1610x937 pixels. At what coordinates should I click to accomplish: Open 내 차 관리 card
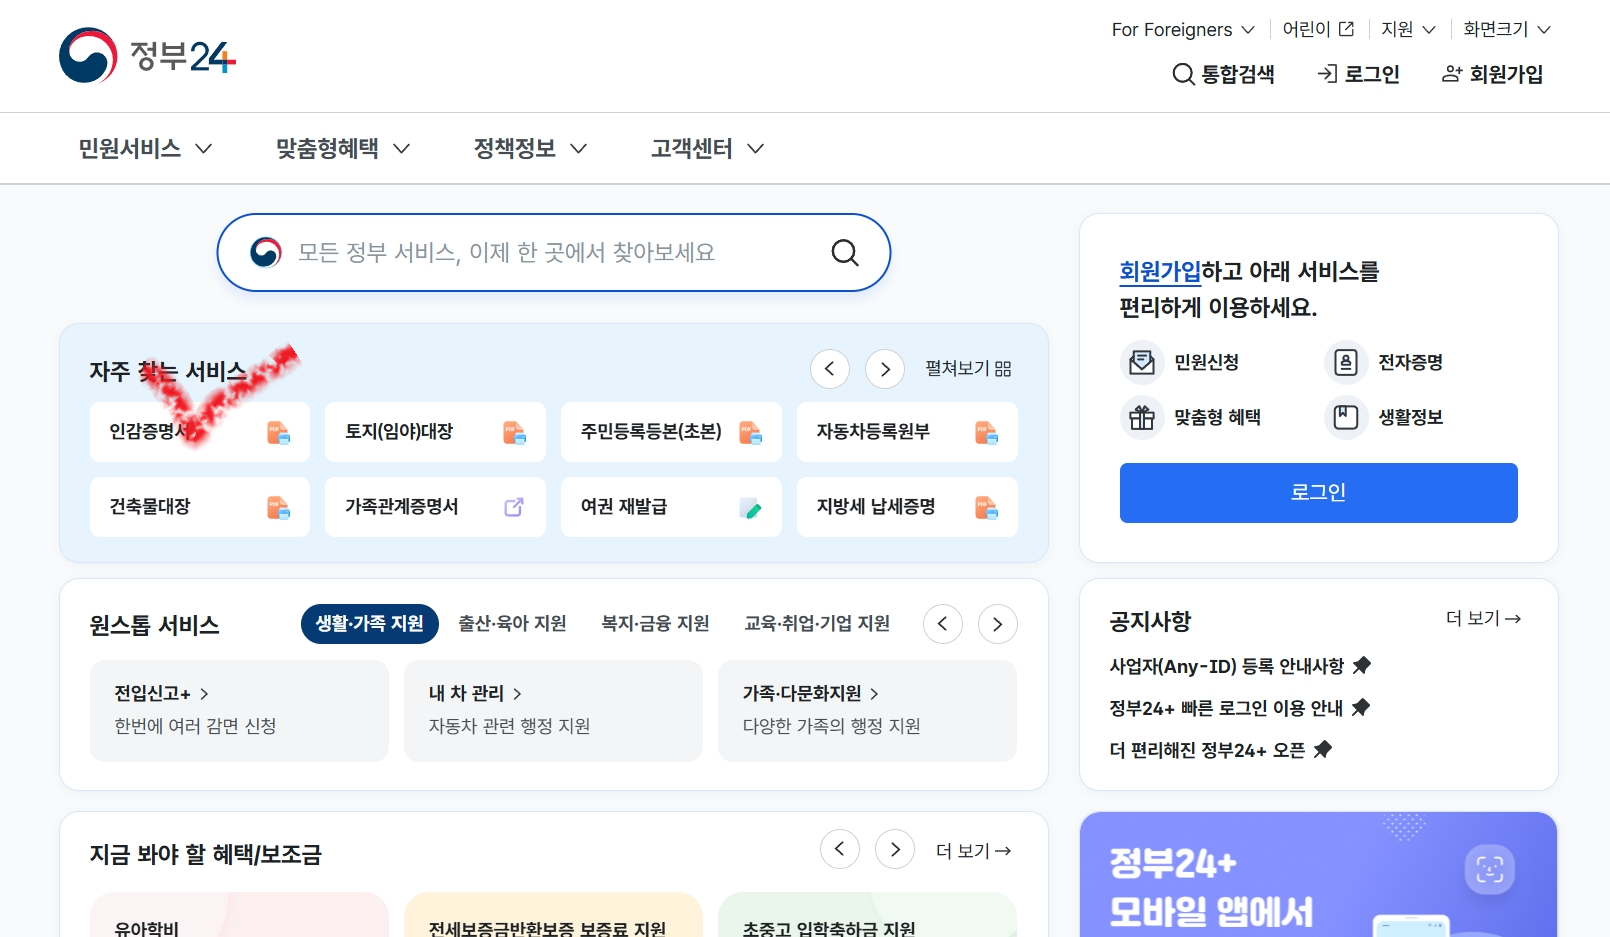coord(553,711)
